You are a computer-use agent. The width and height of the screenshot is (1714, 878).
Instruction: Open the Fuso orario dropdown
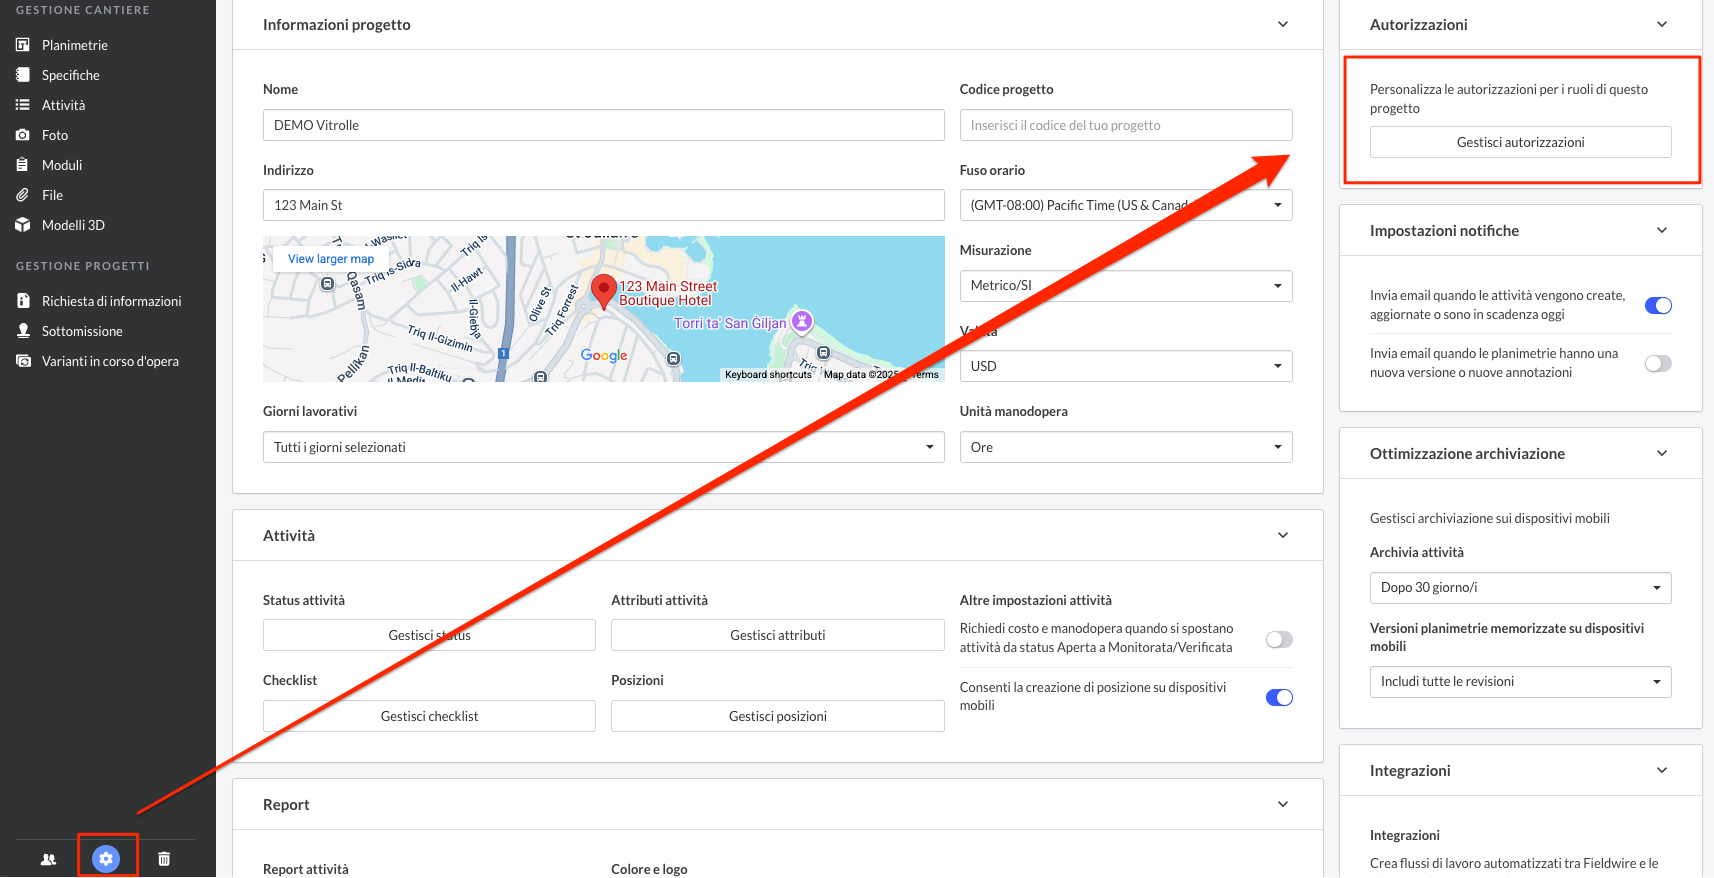click(x=1125, y=205)
